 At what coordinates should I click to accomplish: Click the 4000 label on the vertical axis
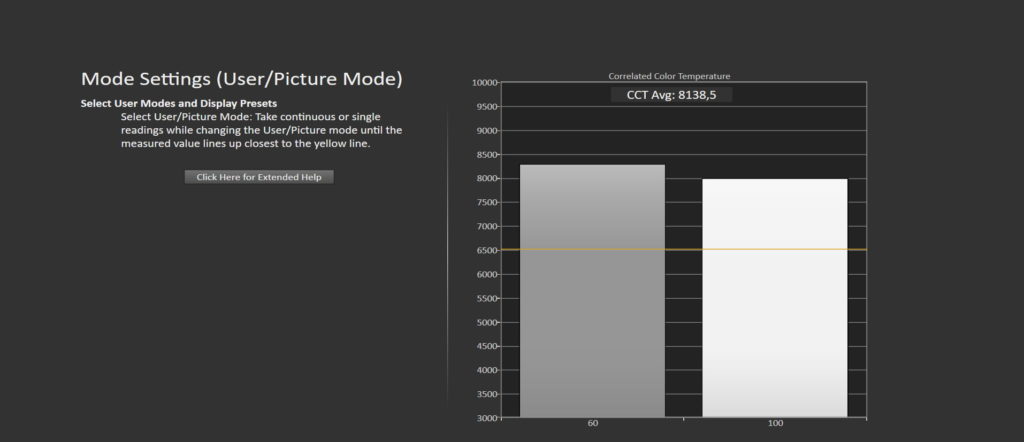pyautogui.click(x=486, y=370)
